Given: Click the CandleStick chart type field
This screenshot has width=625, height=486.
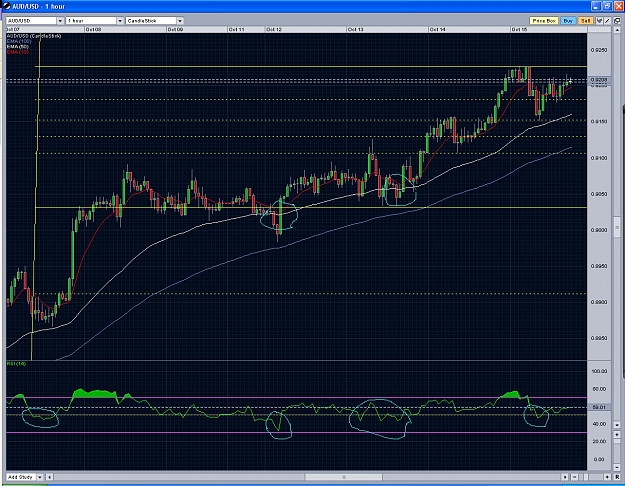Looking at the screenshot, I should [151, 21].
